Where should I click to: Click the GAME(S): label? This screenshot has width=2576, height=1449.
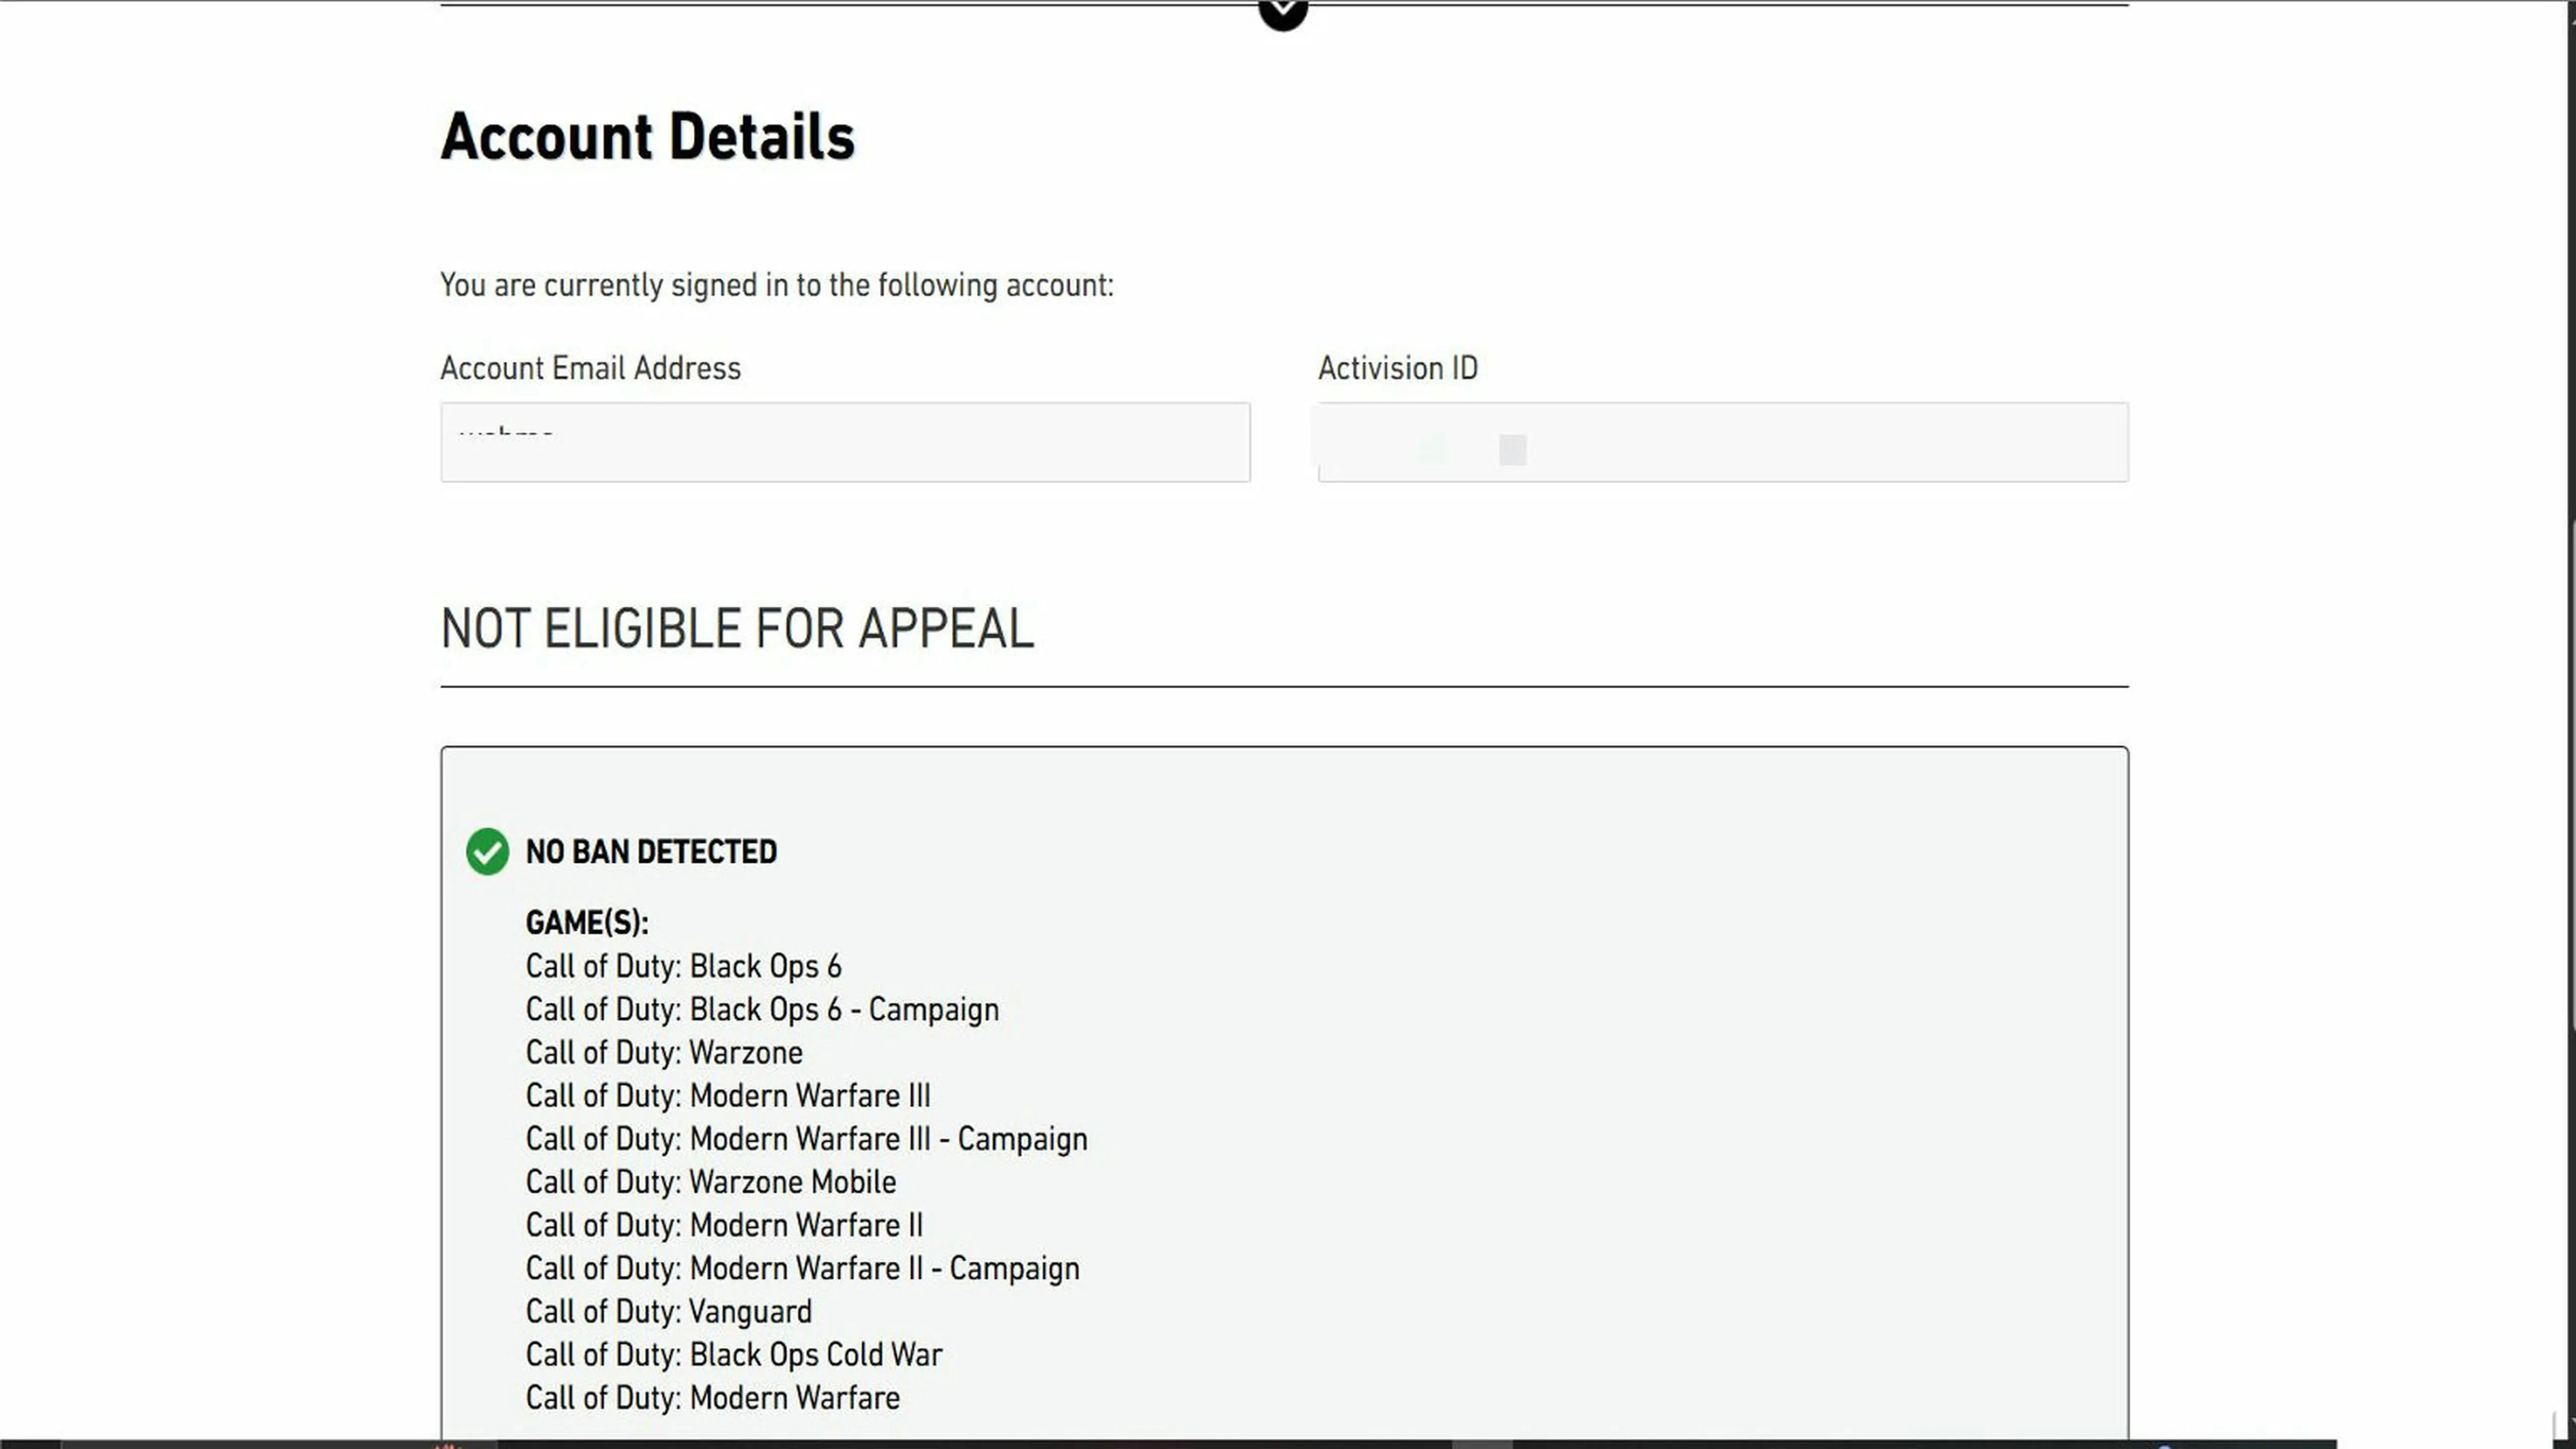pyautogui.click(x=587, y=922)
